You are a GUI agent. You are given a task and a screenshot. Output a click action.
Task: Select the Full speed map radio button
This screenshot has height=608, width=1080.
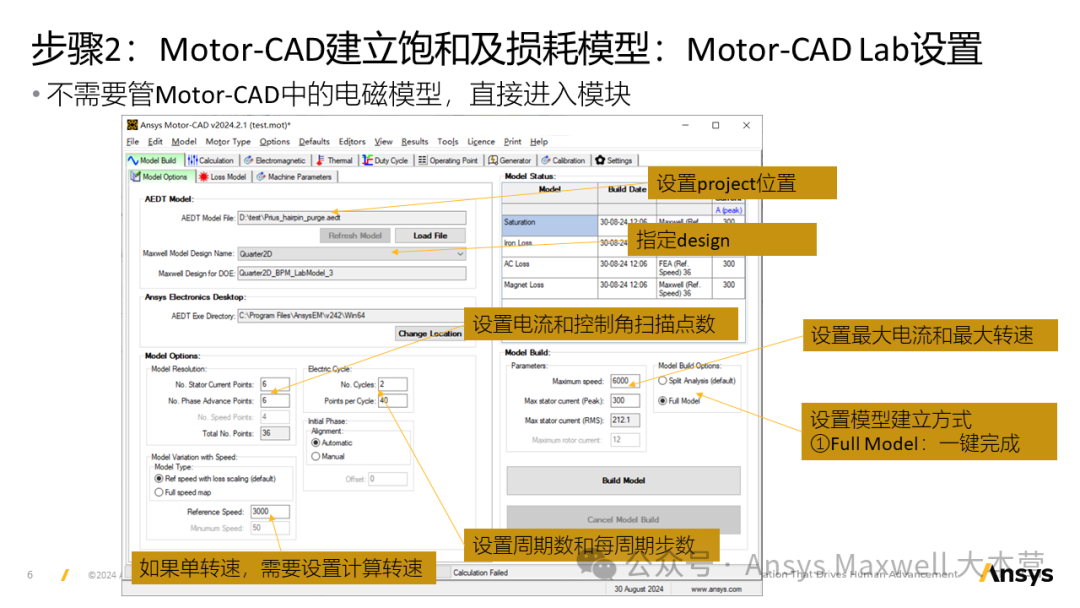159,492
